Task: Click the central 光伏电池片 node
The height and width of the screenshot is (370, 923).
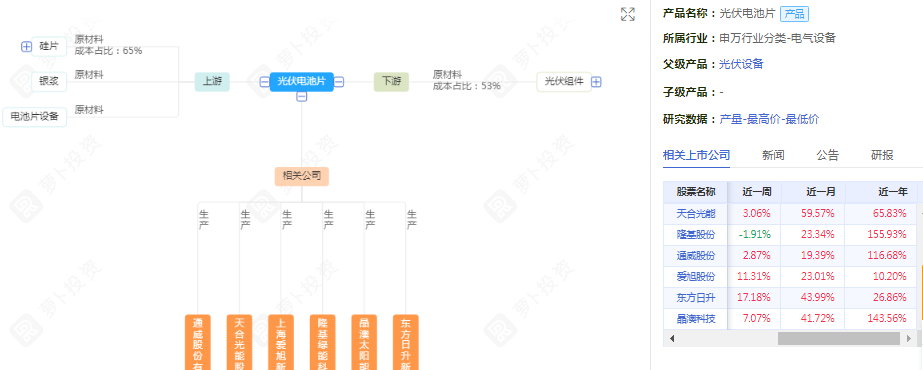Action: 301,82
